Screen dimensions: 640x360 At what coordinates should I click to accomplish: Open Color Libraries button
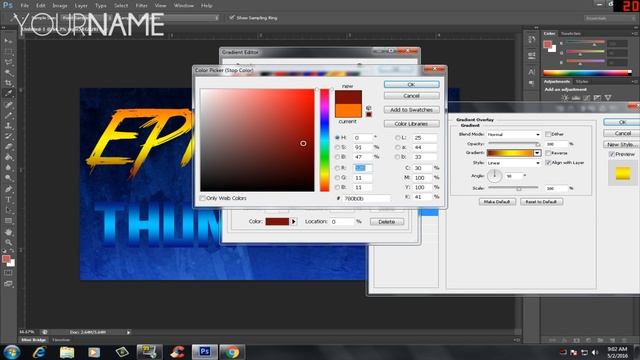[411, 124]
